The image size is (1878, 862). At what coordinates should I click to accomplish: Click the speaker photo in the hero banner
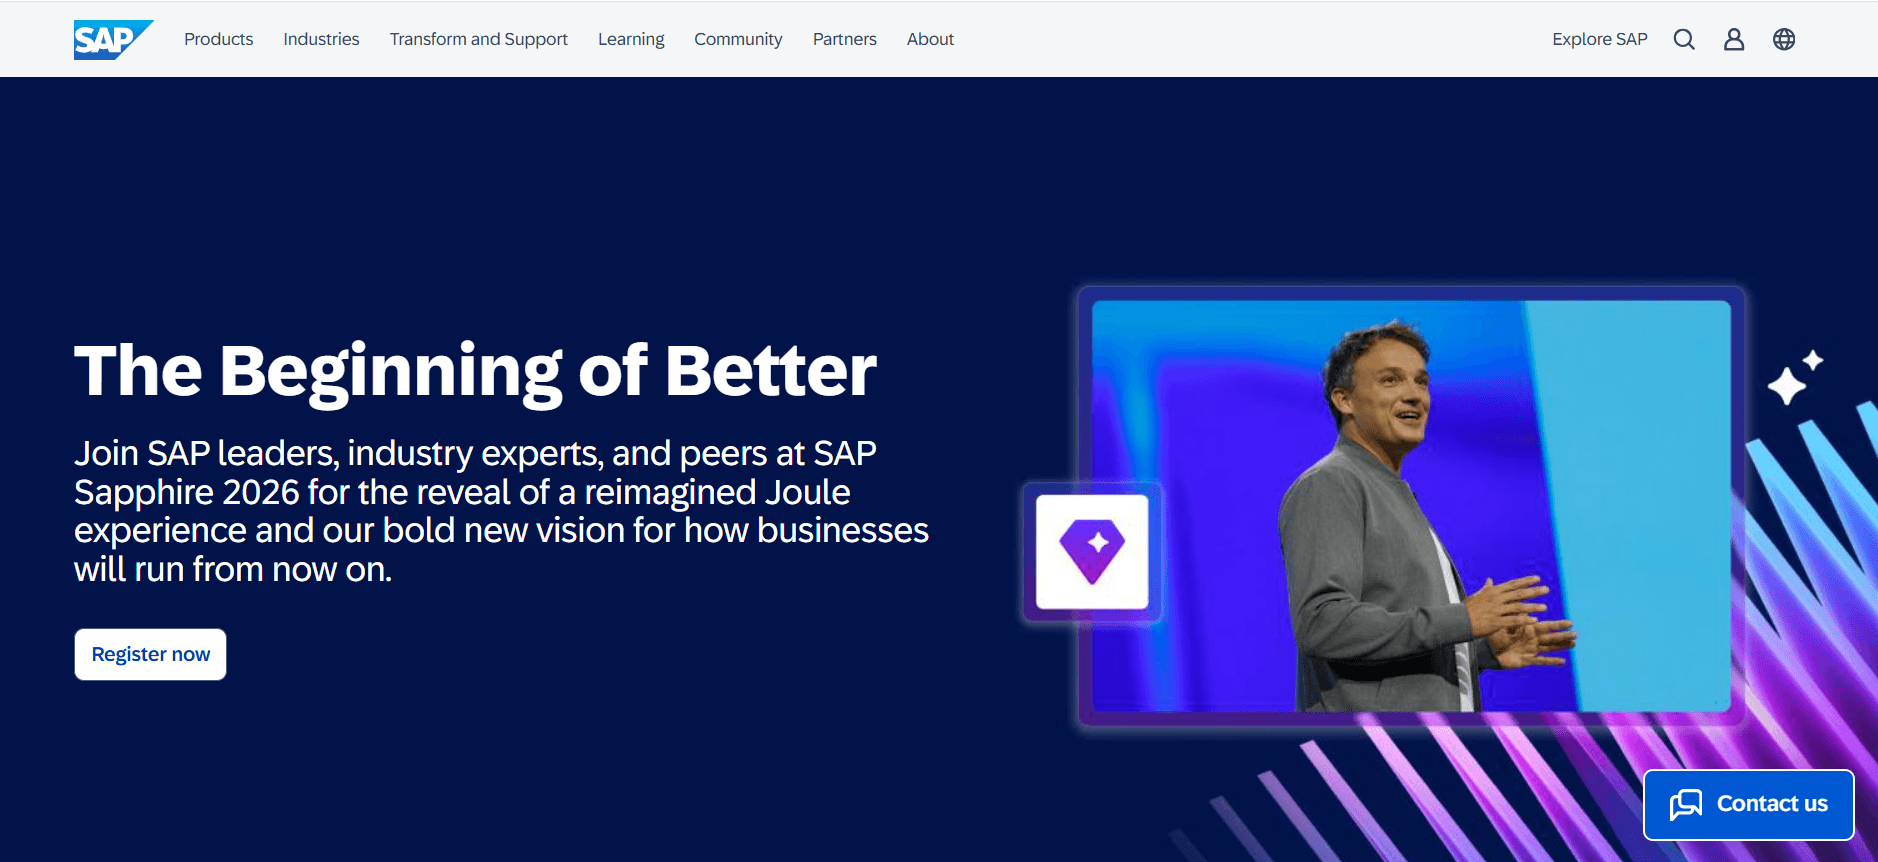coord(1411,506)
